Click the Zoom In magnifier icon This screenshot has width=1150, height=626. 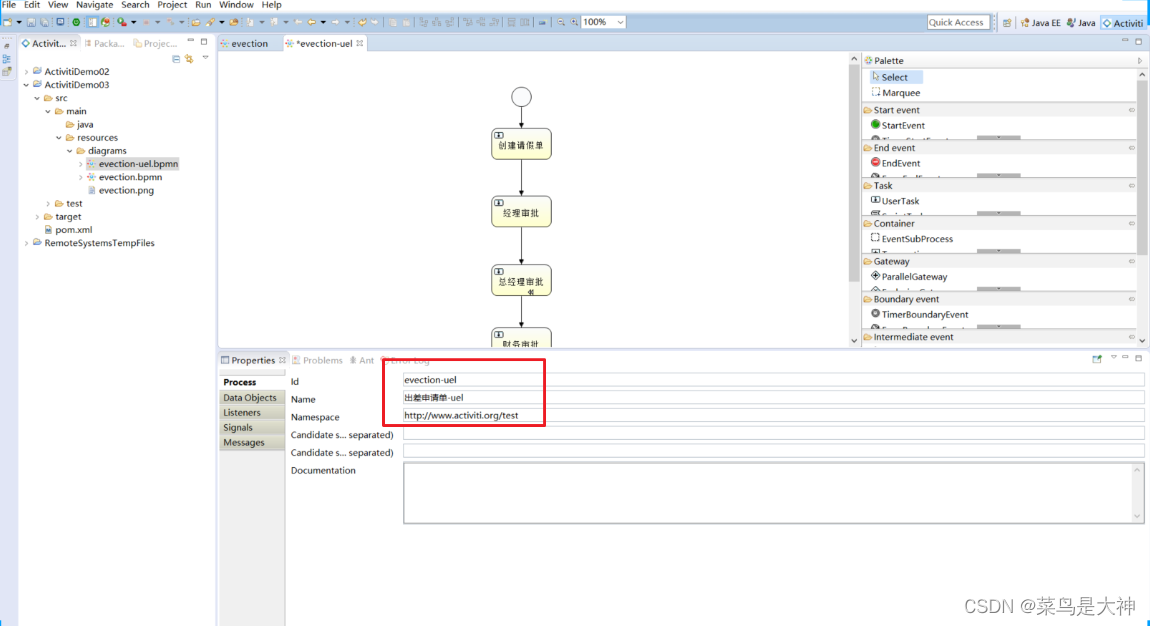574,22
